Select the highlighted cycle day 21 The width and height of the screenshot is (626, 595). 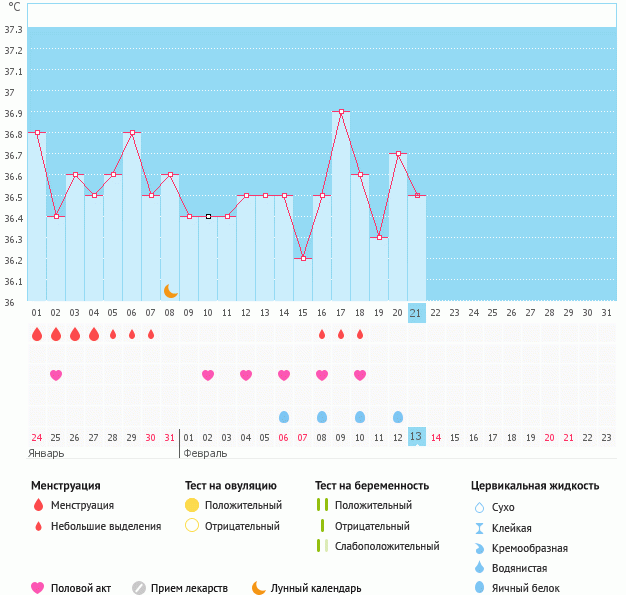tap(417, 313)
